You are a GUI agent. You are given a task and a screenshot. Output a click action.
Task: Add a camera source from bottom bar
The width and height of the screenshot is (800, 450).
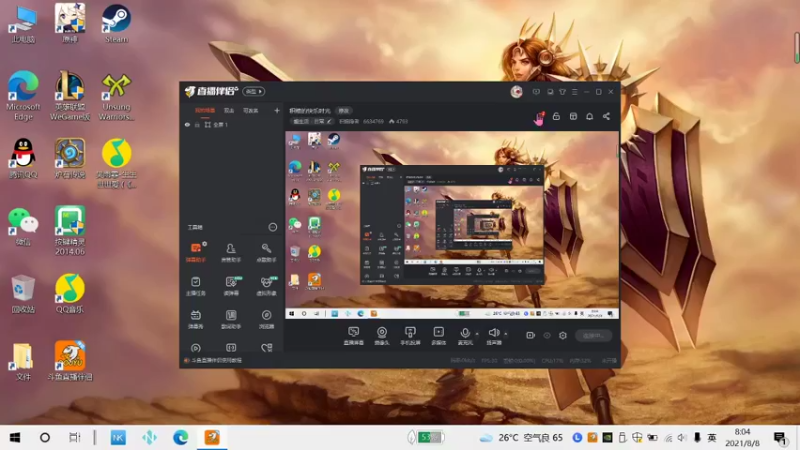(382, 336)
